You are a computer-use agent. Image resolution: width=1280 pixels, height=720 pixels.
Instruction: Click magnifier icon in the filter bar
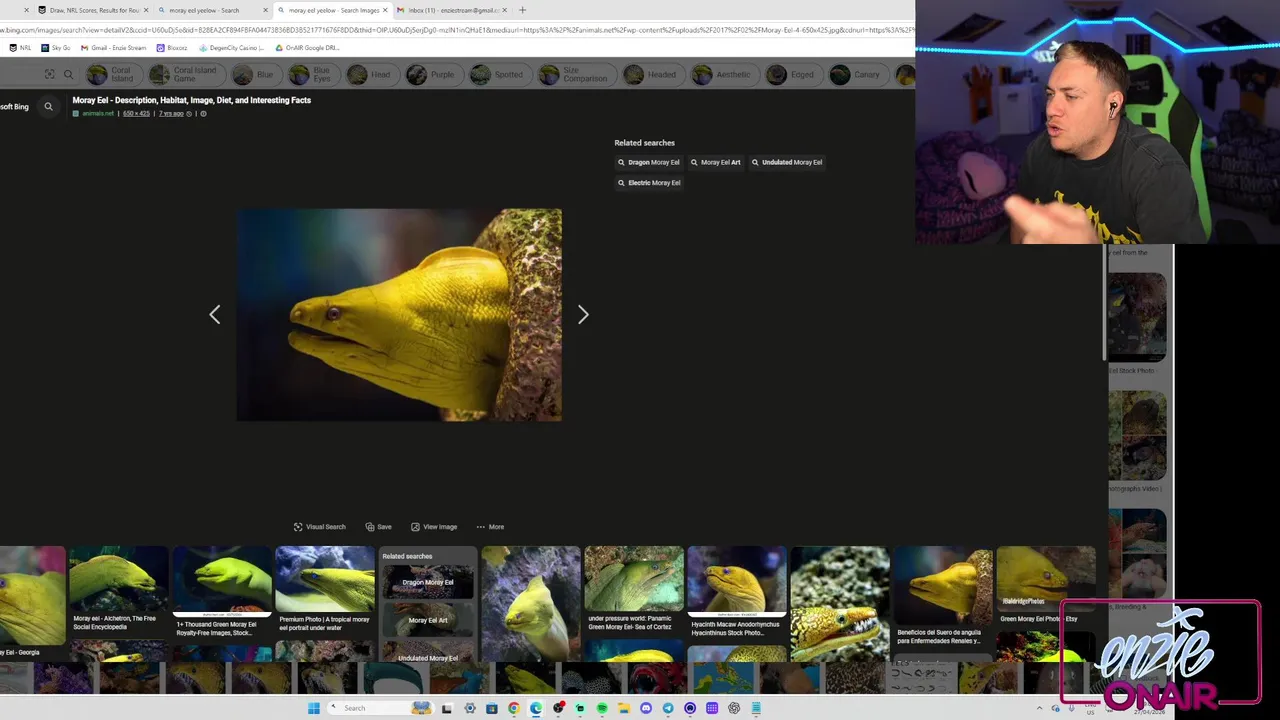pyautogui.click(x=68, y=74)
